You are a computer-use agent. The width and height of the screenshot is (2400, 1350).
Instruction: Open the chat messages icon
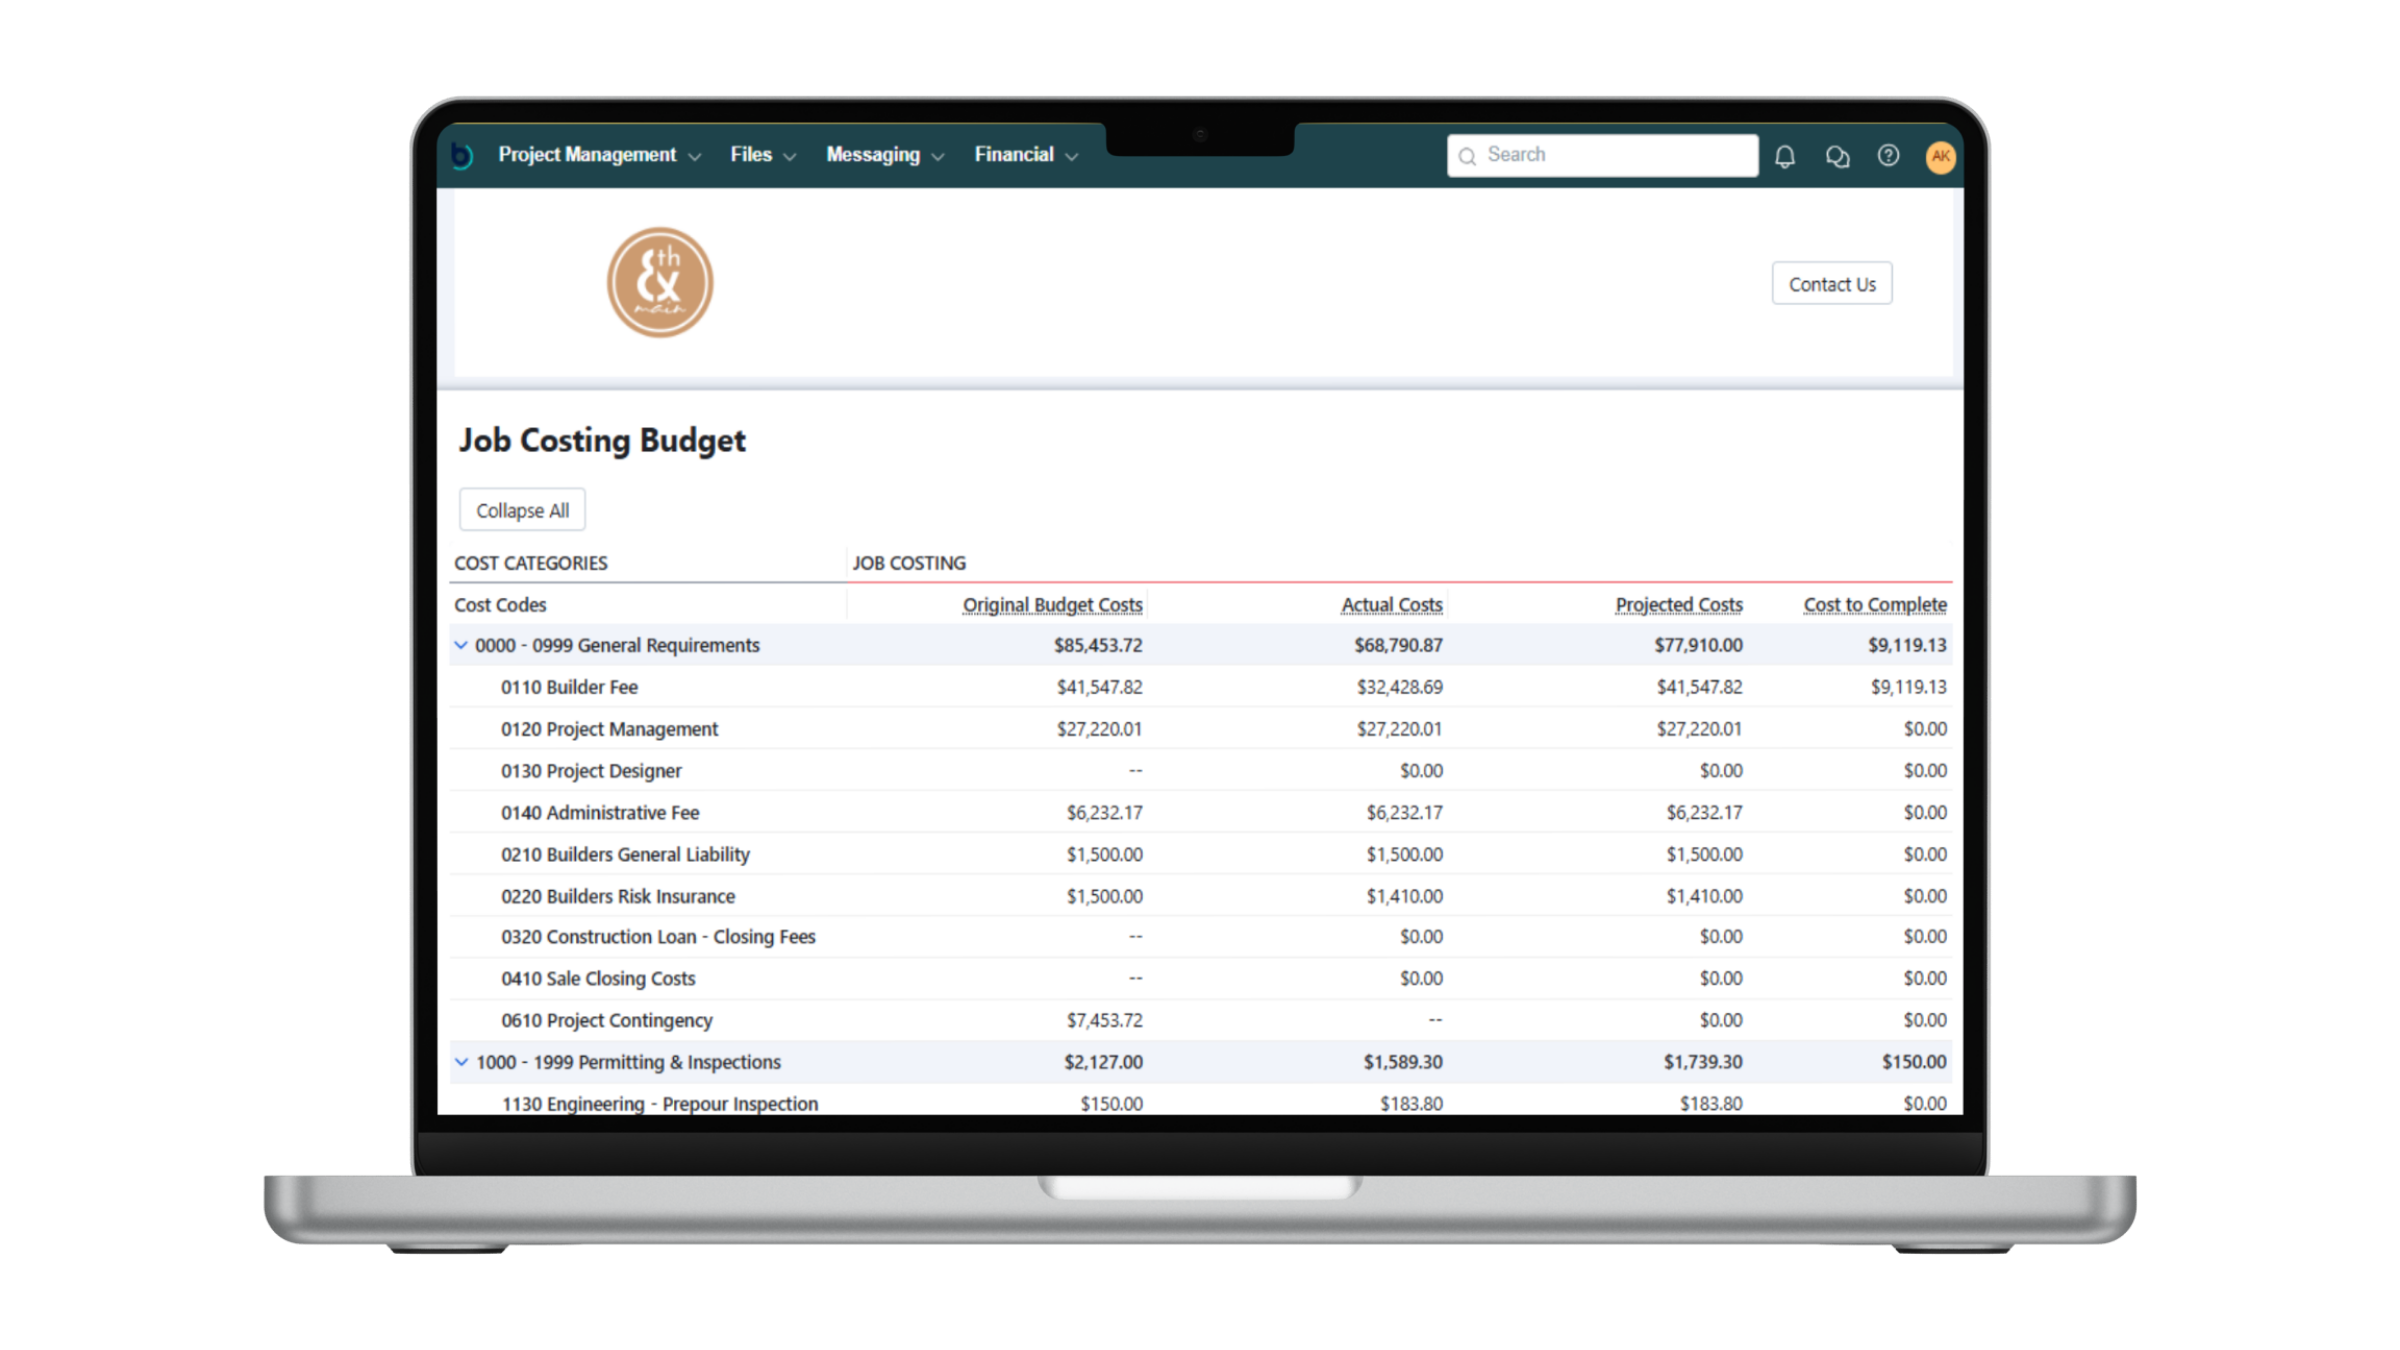(1837, 156)
